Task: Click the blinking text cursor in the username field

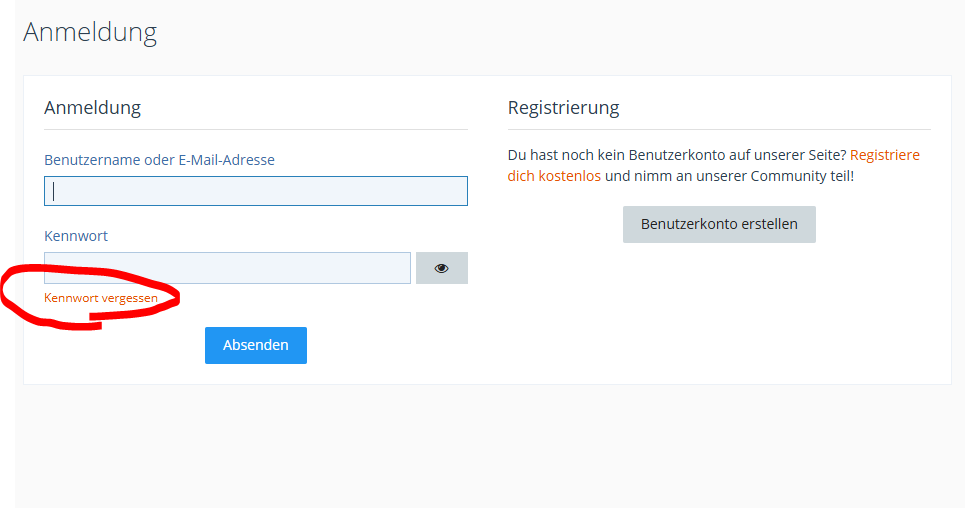Action: coord(54,191)
